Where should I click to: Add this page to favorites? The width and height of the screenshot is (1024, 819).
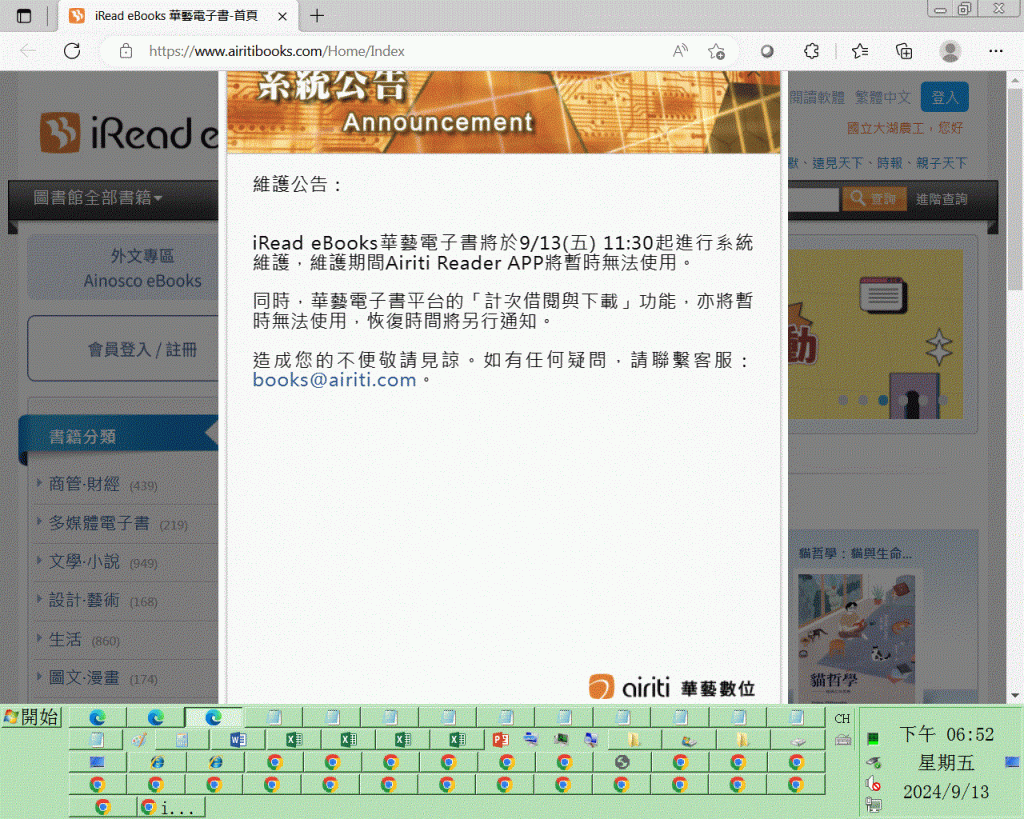pos(716,51)
